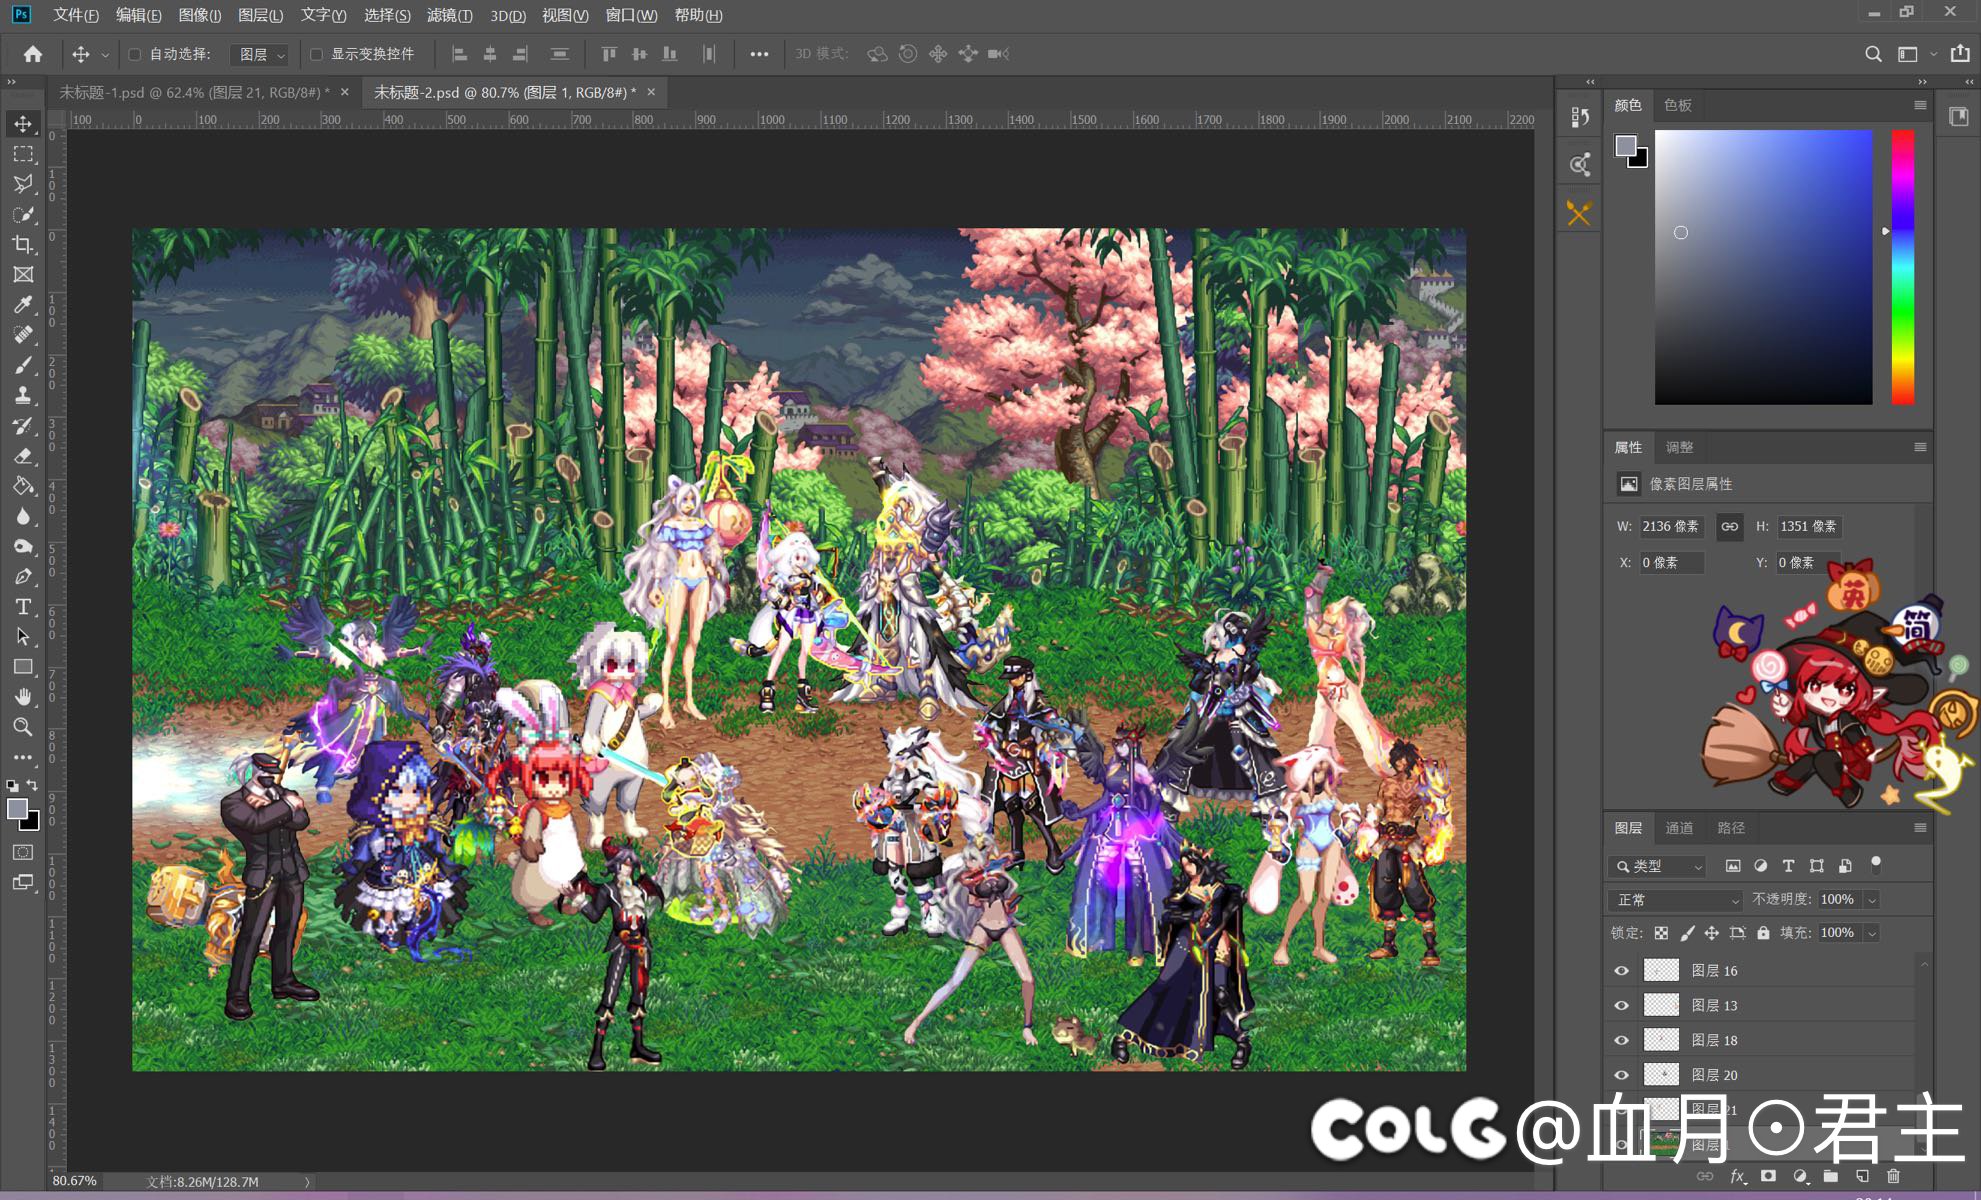Select the Eraser tool
Image resolution: width=1981 pixels, height=1200 pixels.
click(x=23, y=456)
